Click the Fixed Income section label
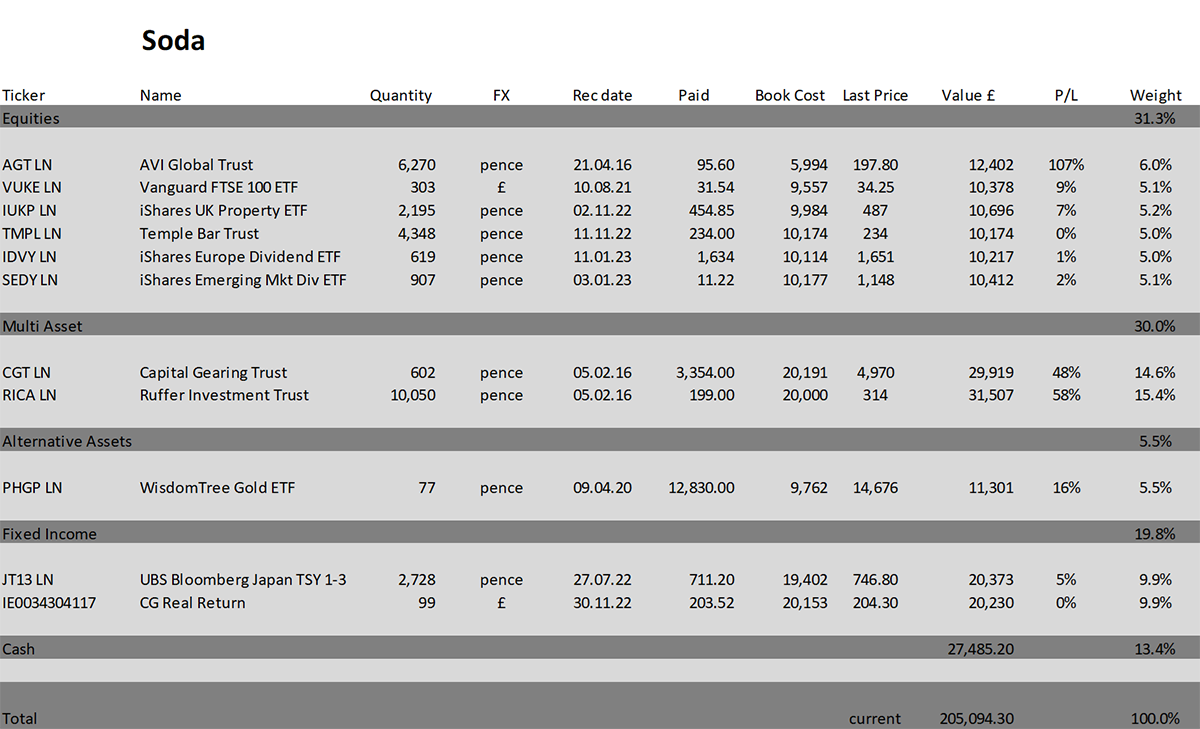Screen dimensions: 1200x729 tap(50, 534)
